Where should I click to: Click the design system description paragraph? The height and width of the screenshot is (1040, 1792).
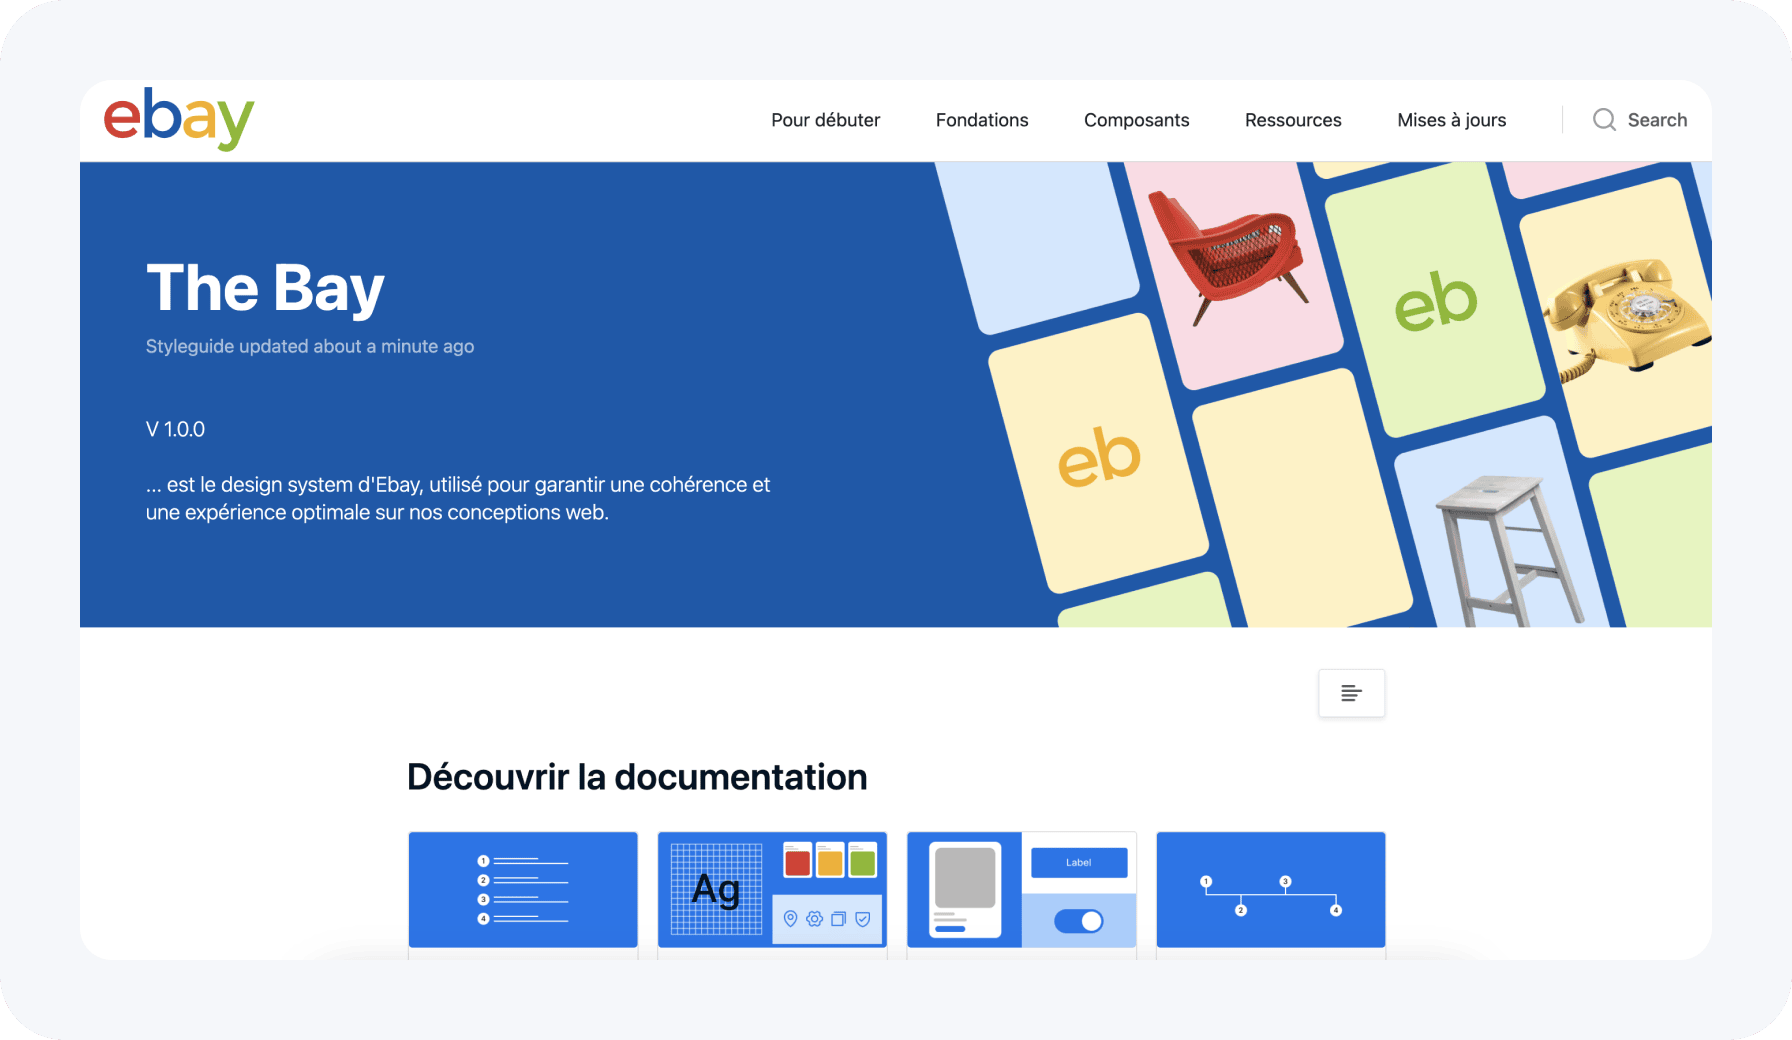[458, 498]
